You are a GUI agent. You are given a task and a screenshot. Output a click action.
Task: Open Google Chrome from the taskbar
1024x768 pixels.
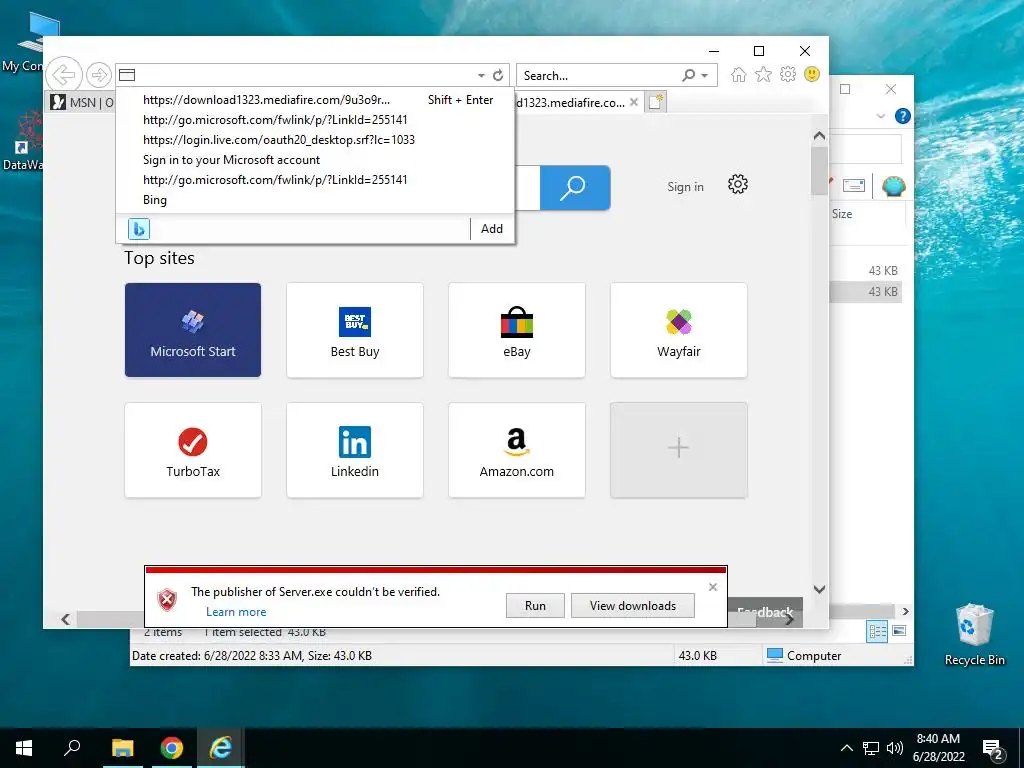[172, 748]
